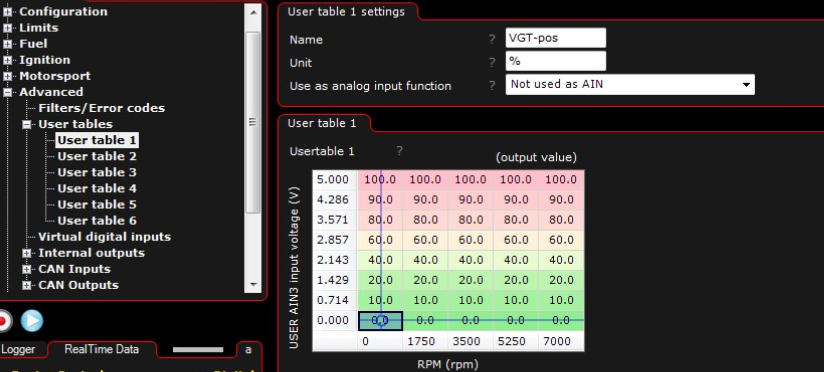Switch to the RealTime Data tab
Screen dimensions: 824x372
pyautogui.click(x=101, y=349)
